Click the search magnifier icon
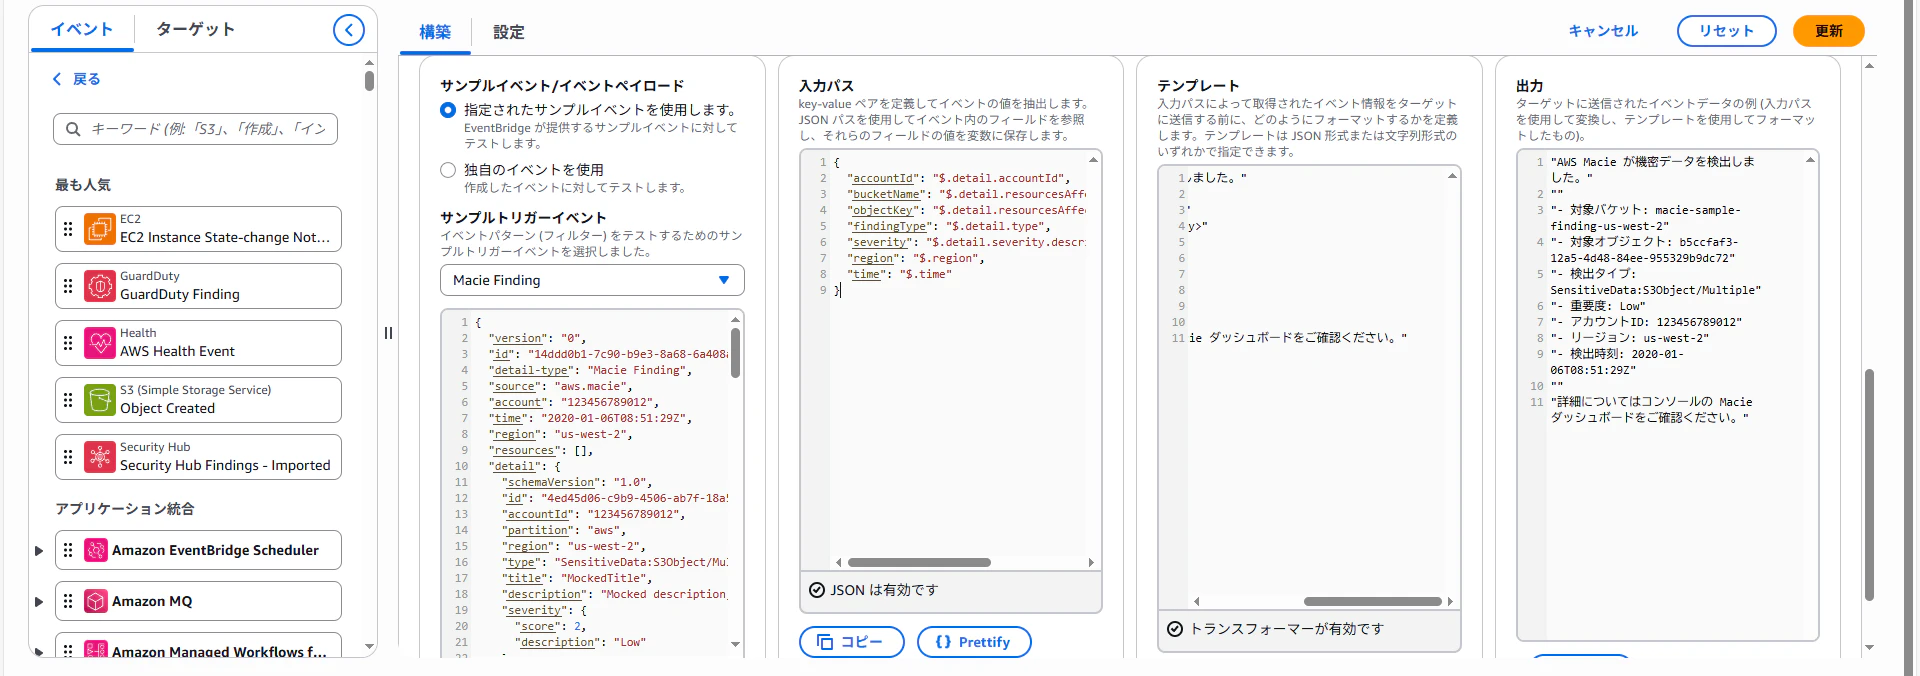The width and height of the screenshot is (1920, 676). click(73, 129)
